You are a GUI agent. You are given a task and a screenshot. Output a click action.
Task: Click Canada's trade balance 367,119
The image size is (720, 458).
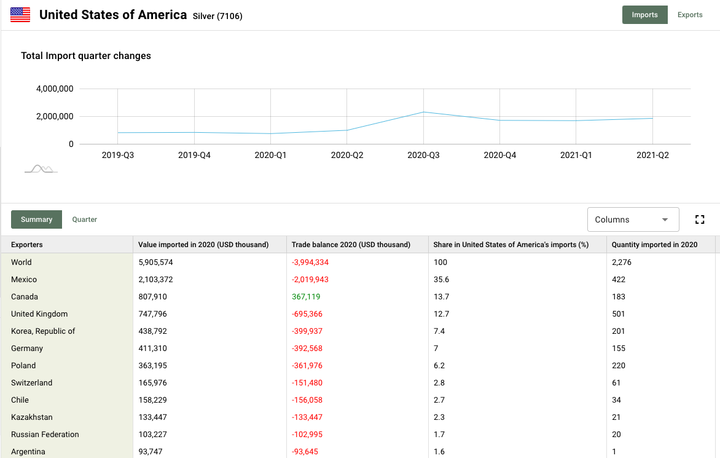coord(306,297)
